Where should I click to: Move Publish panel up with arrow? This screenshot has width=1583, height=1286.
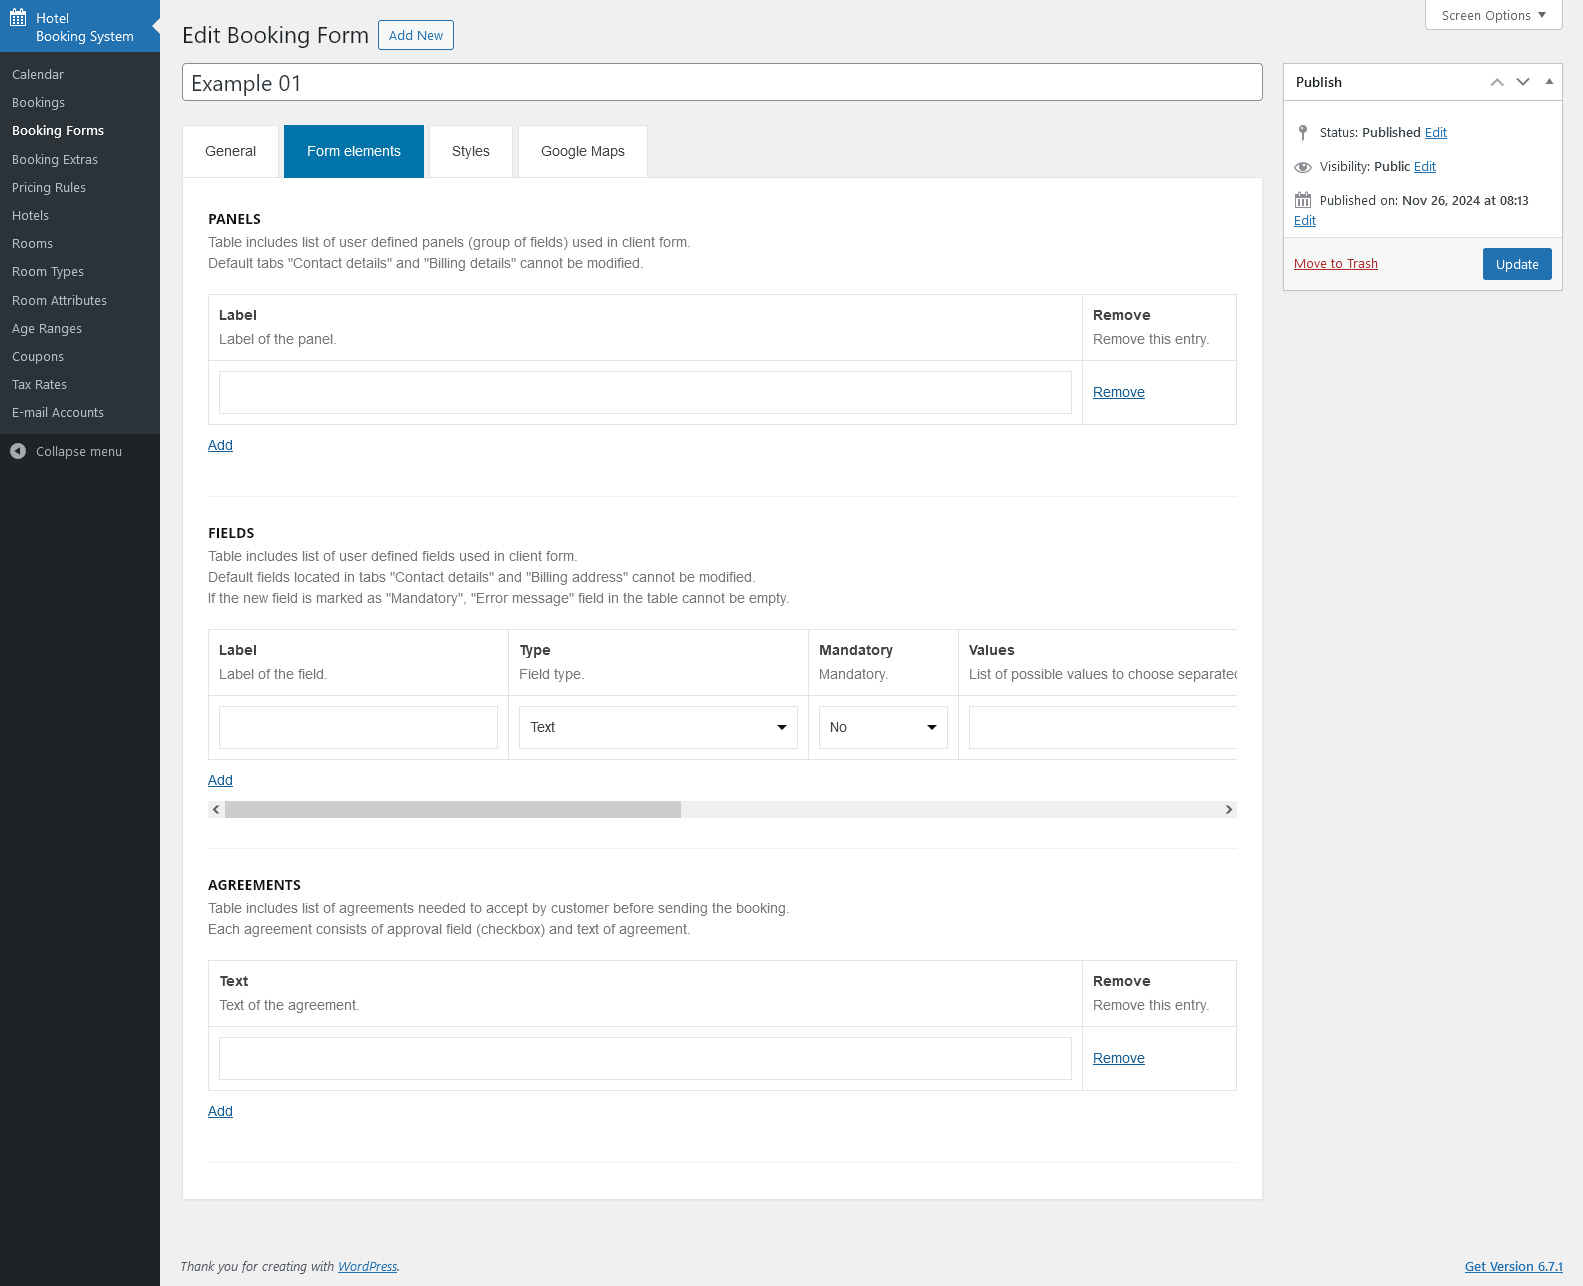pyautogui.click(x=1497, y=82)
